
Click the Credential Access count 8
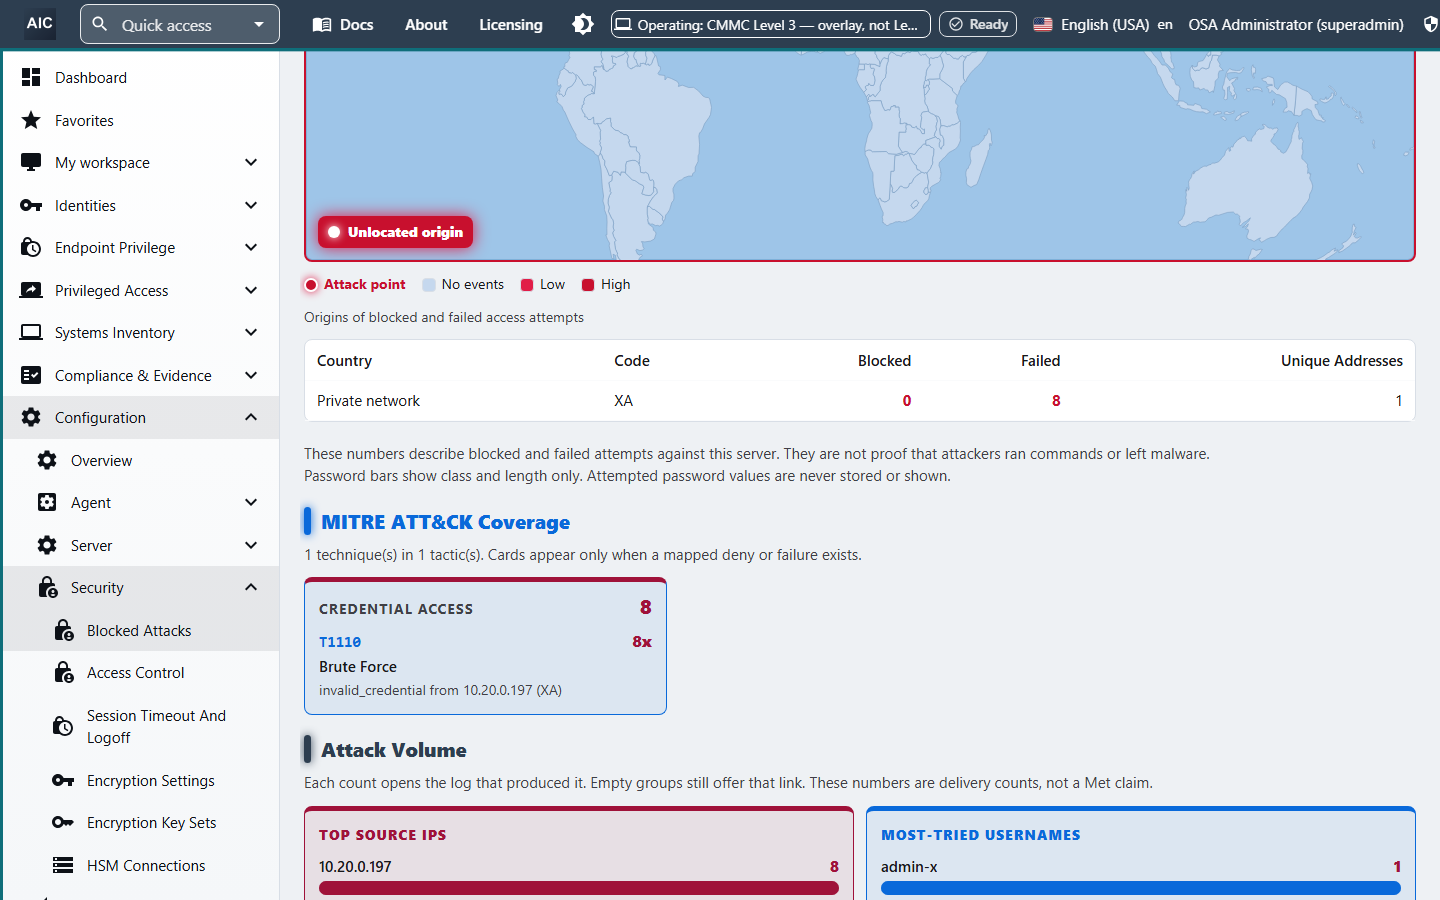(646, 608)
